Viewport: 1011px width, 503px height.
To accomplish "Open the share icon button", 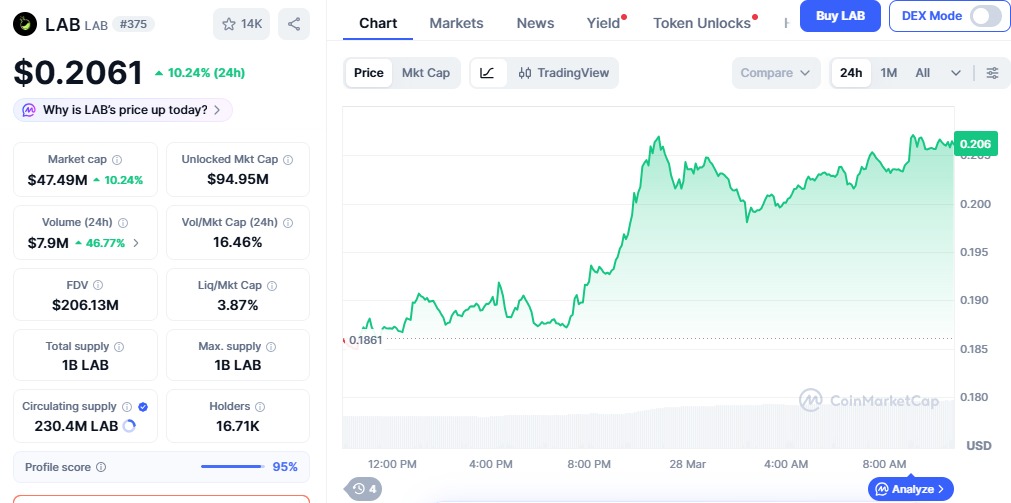I will click(x=294, y=24).
